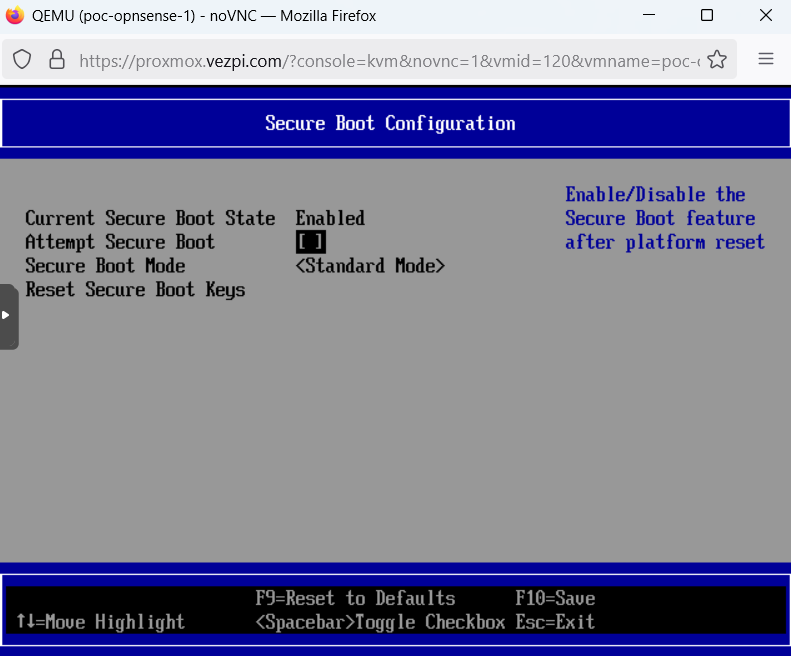This screenshot has height=656, width=791.
Task: Click the Secure Boot Configuration title bar
Action: point(390,123)
